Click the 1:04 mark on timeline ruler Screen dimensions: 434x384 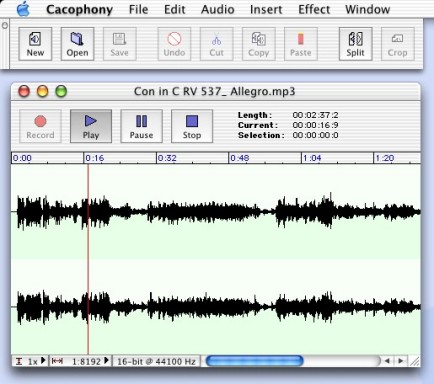tap(312, 158)
